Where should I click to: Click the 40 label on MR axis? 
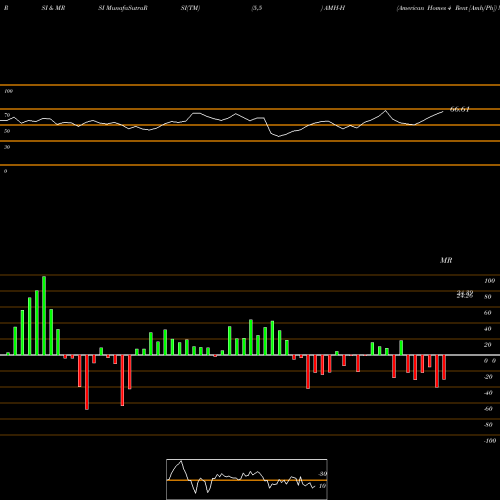coord(488,329)
